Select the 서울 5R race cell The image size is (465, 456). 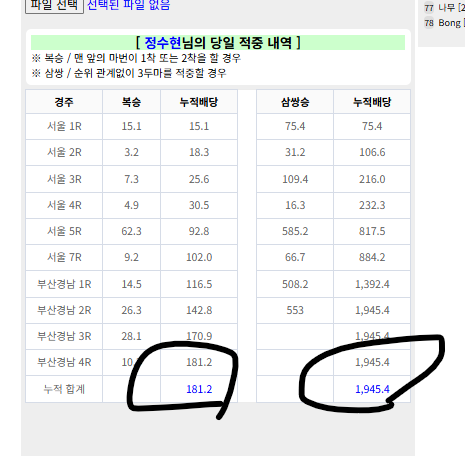coord(64,231)
